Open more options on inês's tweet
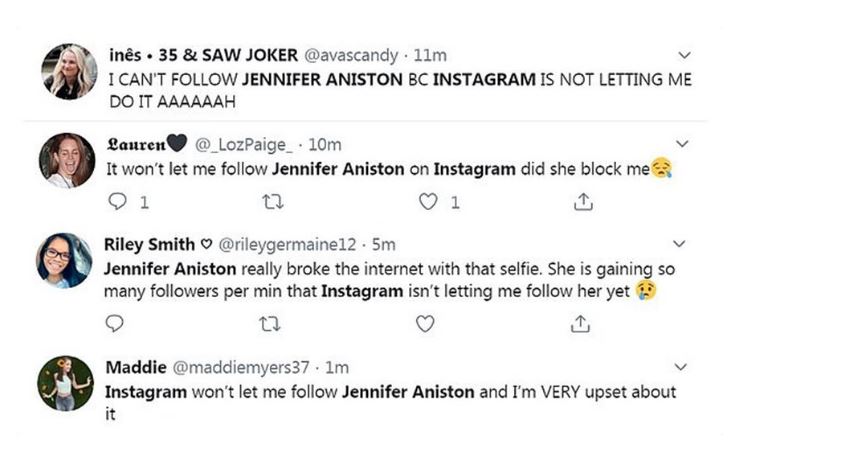Viewport: 868px width, 461px height. point(683,56)
